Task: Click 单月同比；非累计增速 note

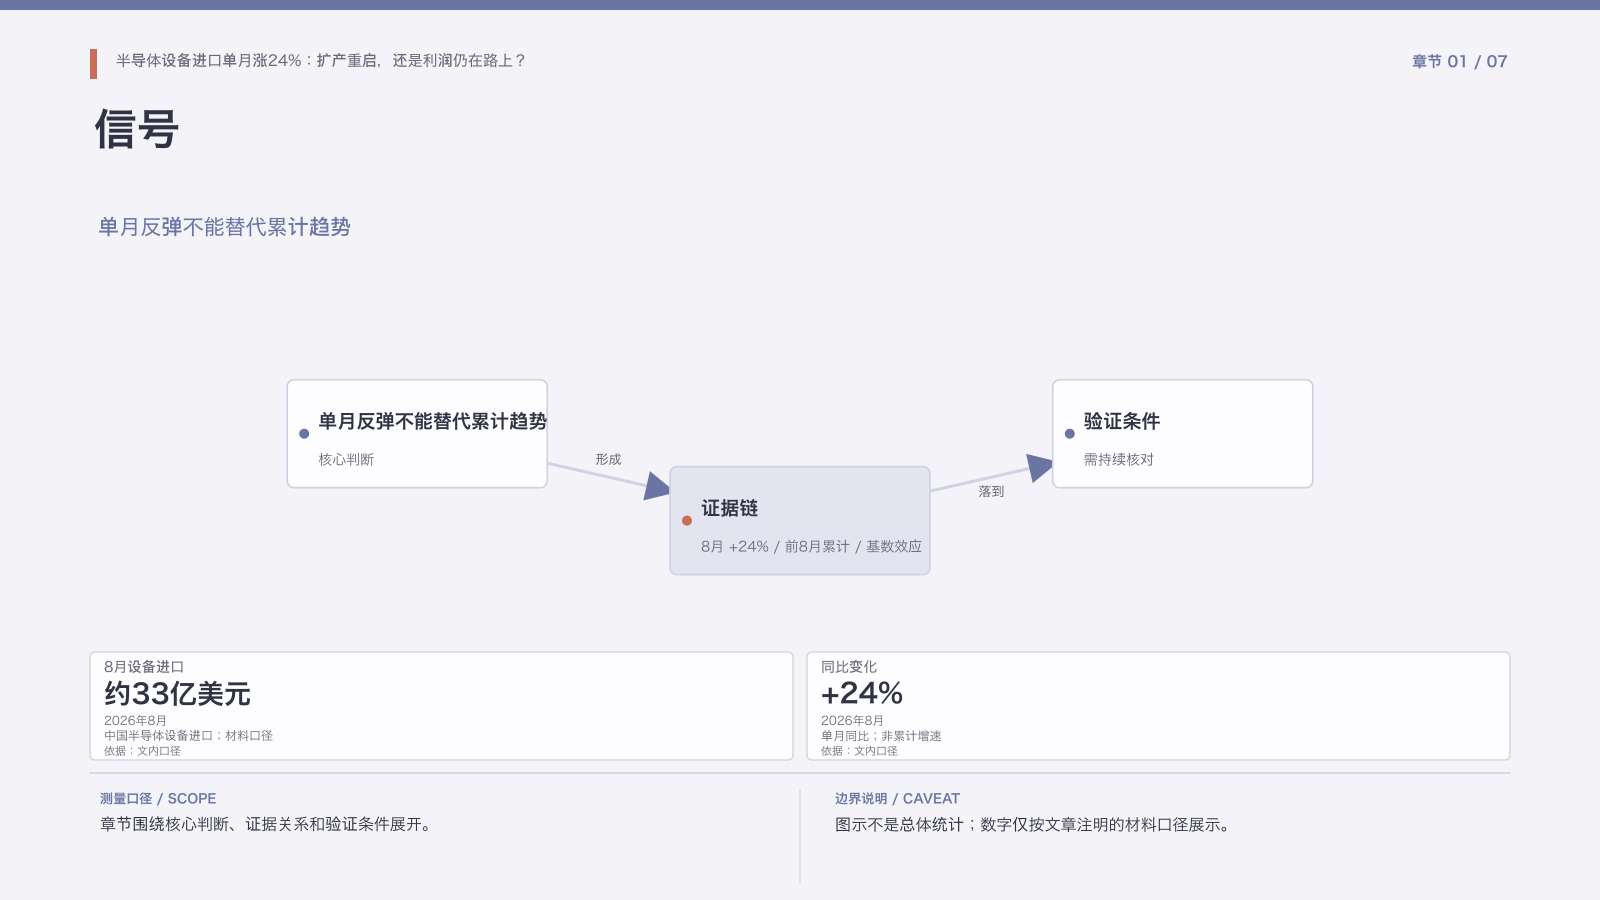Action: point(881,735)
